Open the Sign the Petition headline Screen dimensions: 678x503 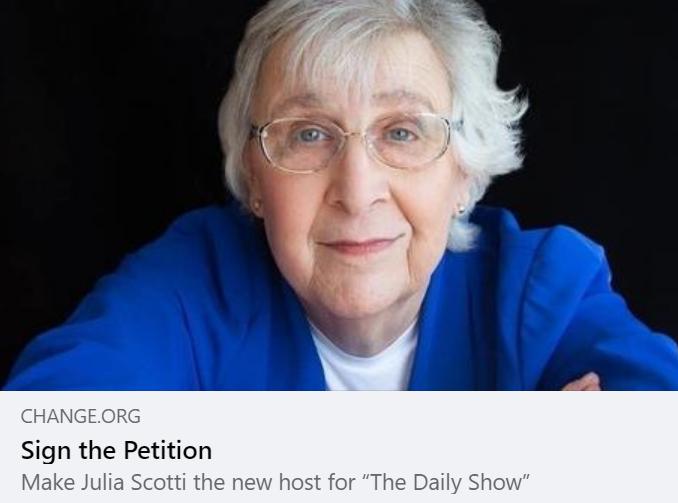(x=116, y=450)
